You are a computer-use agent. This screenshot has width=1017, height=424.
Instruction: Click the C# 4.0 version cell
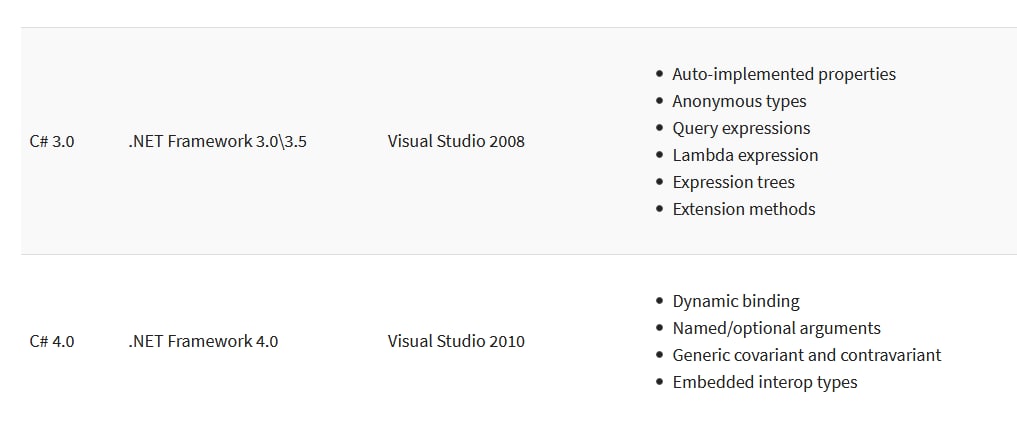pyautogui.click(x=52, y=342)
